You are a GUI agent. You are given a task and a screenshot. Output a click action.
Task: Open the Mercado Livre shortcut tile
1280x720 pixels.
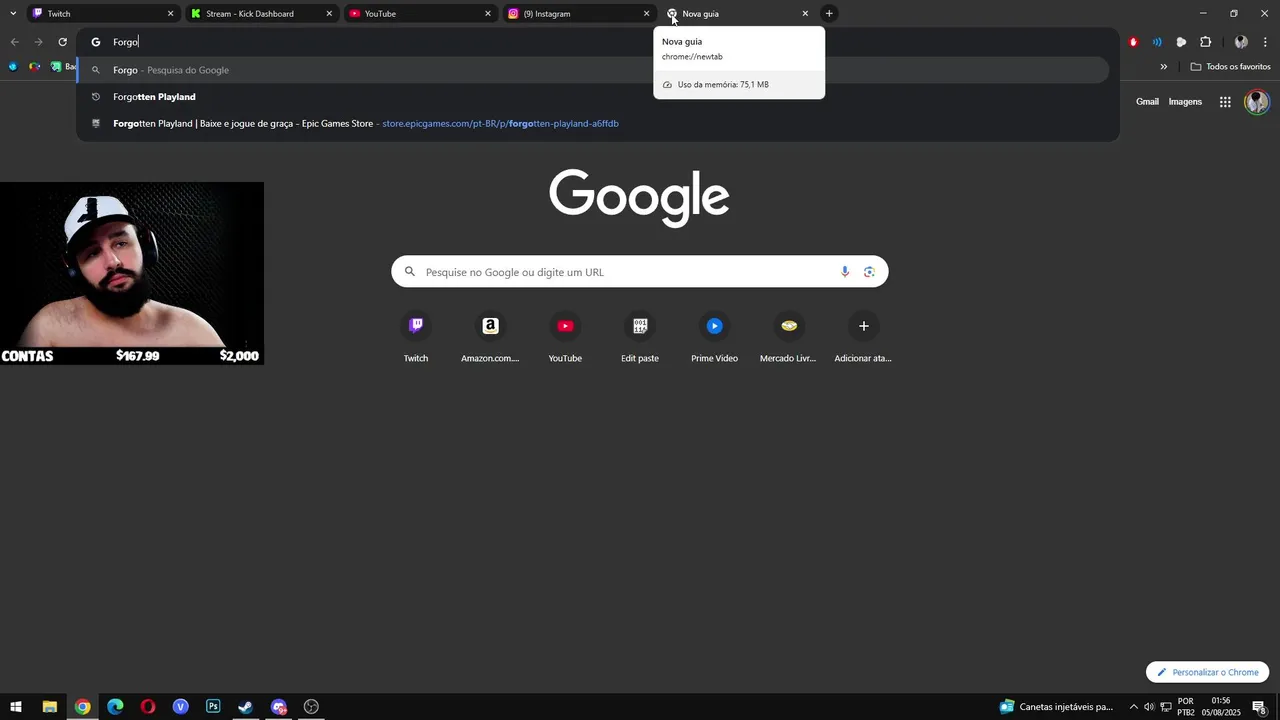pyautogui.click(x=788, y=338)
